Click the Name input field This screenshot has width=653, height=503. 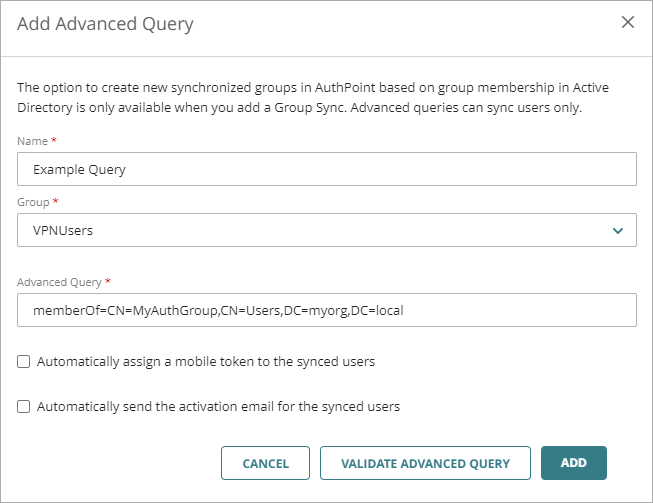coord(327,169)
